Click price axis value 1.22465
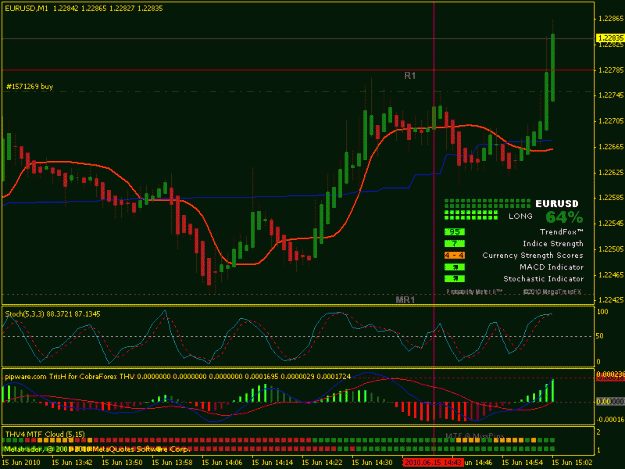 tap(611, 275)
